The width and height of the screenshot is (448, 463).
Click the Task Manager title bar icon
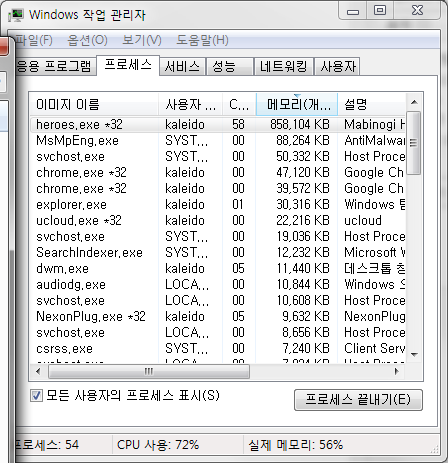pyautogui.click(x=16, y=15)
